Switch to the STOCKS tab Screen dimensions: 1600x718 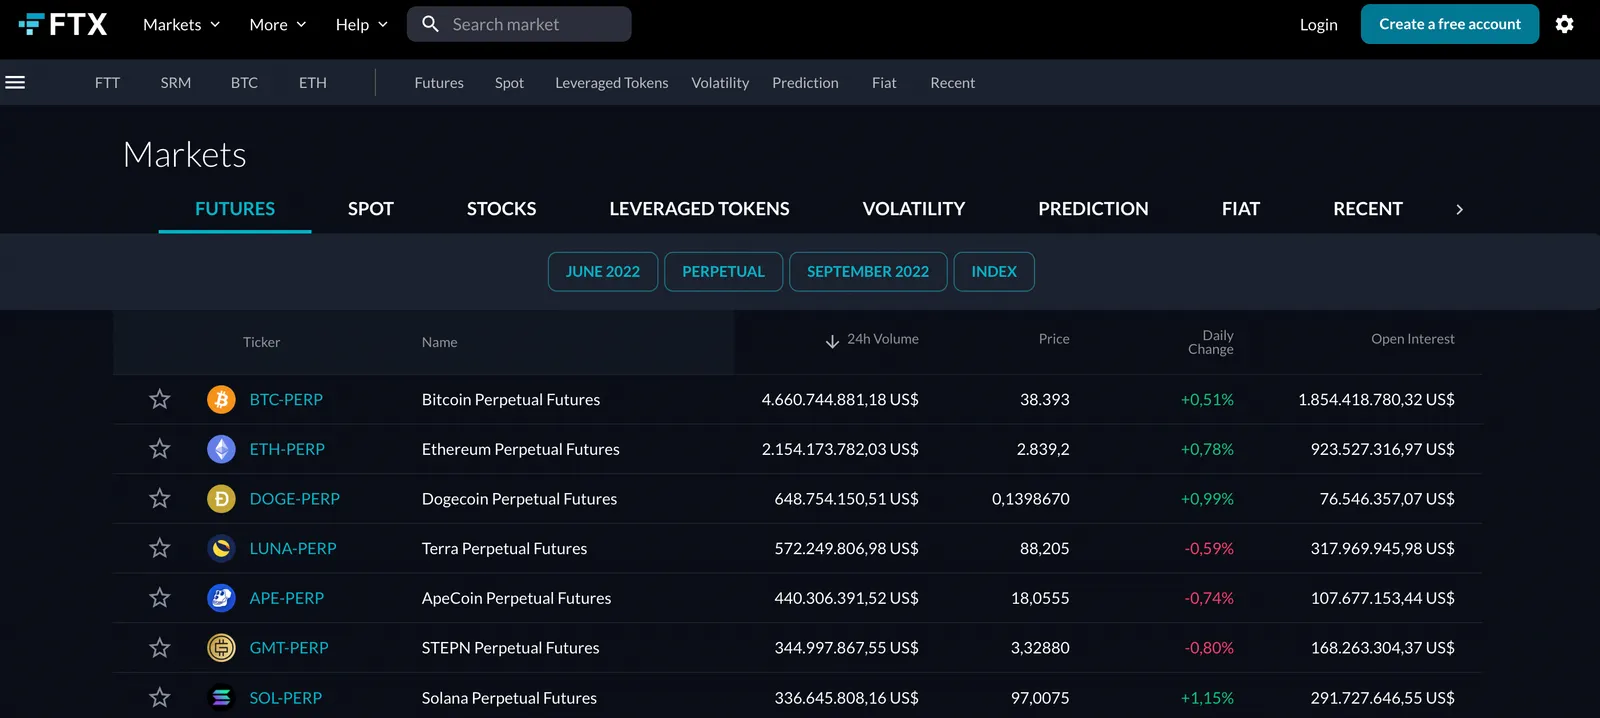pyautogui.click(x=501, y=209)
